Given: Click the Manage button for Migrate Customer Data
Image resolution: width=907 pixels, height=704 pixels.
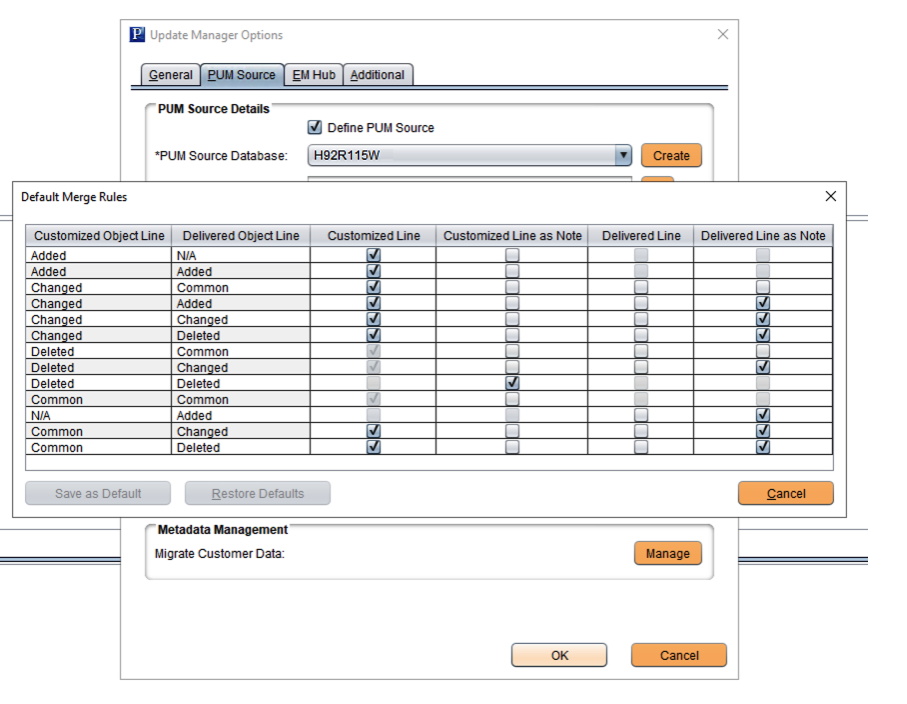Looking at the screenshot, I should (667, 554).
